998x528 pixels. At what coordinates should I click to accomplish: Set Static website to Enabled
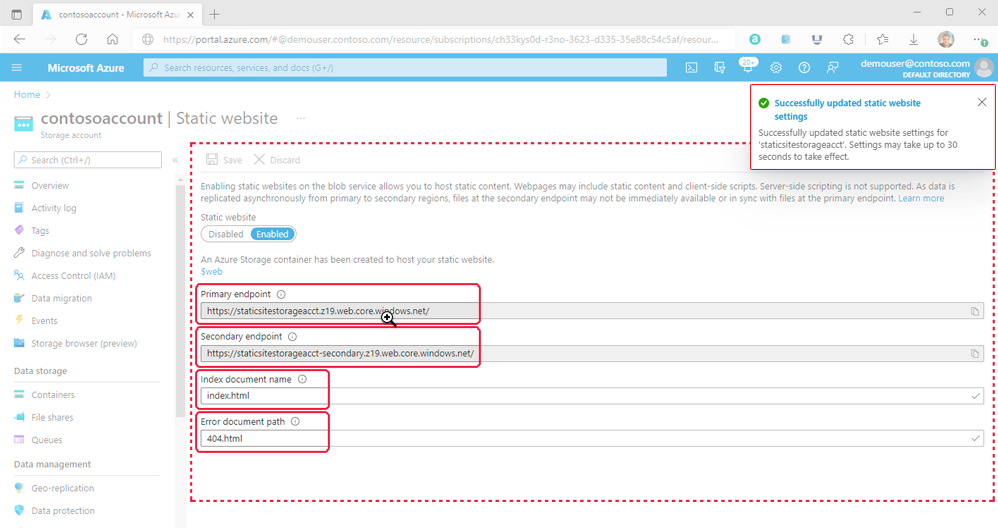272,234
